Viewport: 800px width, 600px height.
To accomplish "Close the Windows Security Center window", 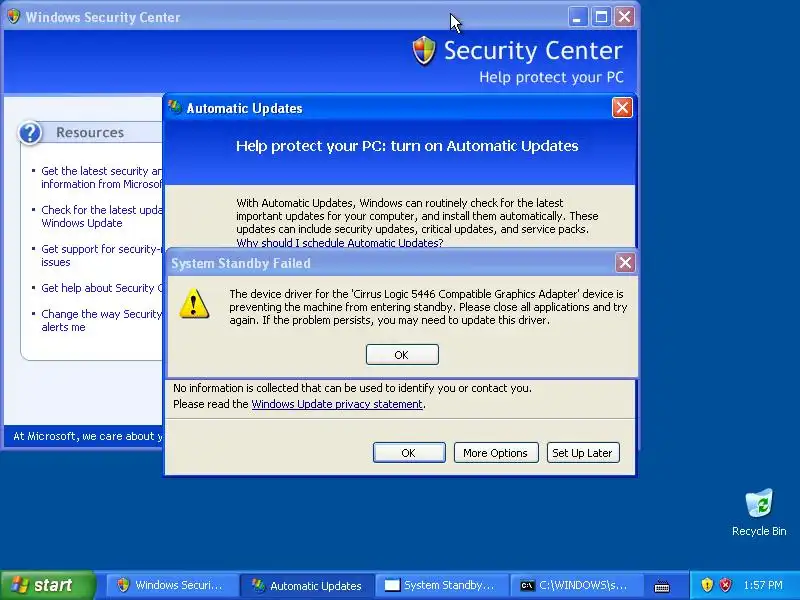I will click(x=624, y=17).
